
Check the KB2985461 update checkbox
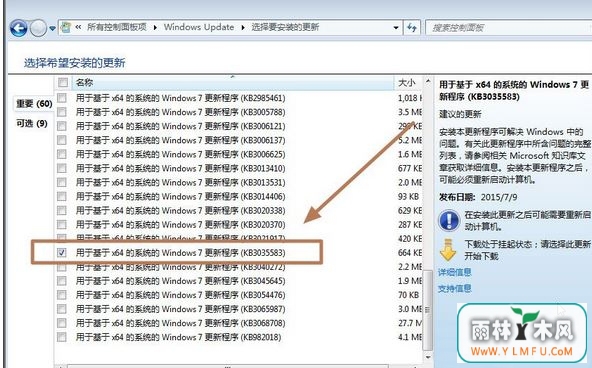pos(62,98)
